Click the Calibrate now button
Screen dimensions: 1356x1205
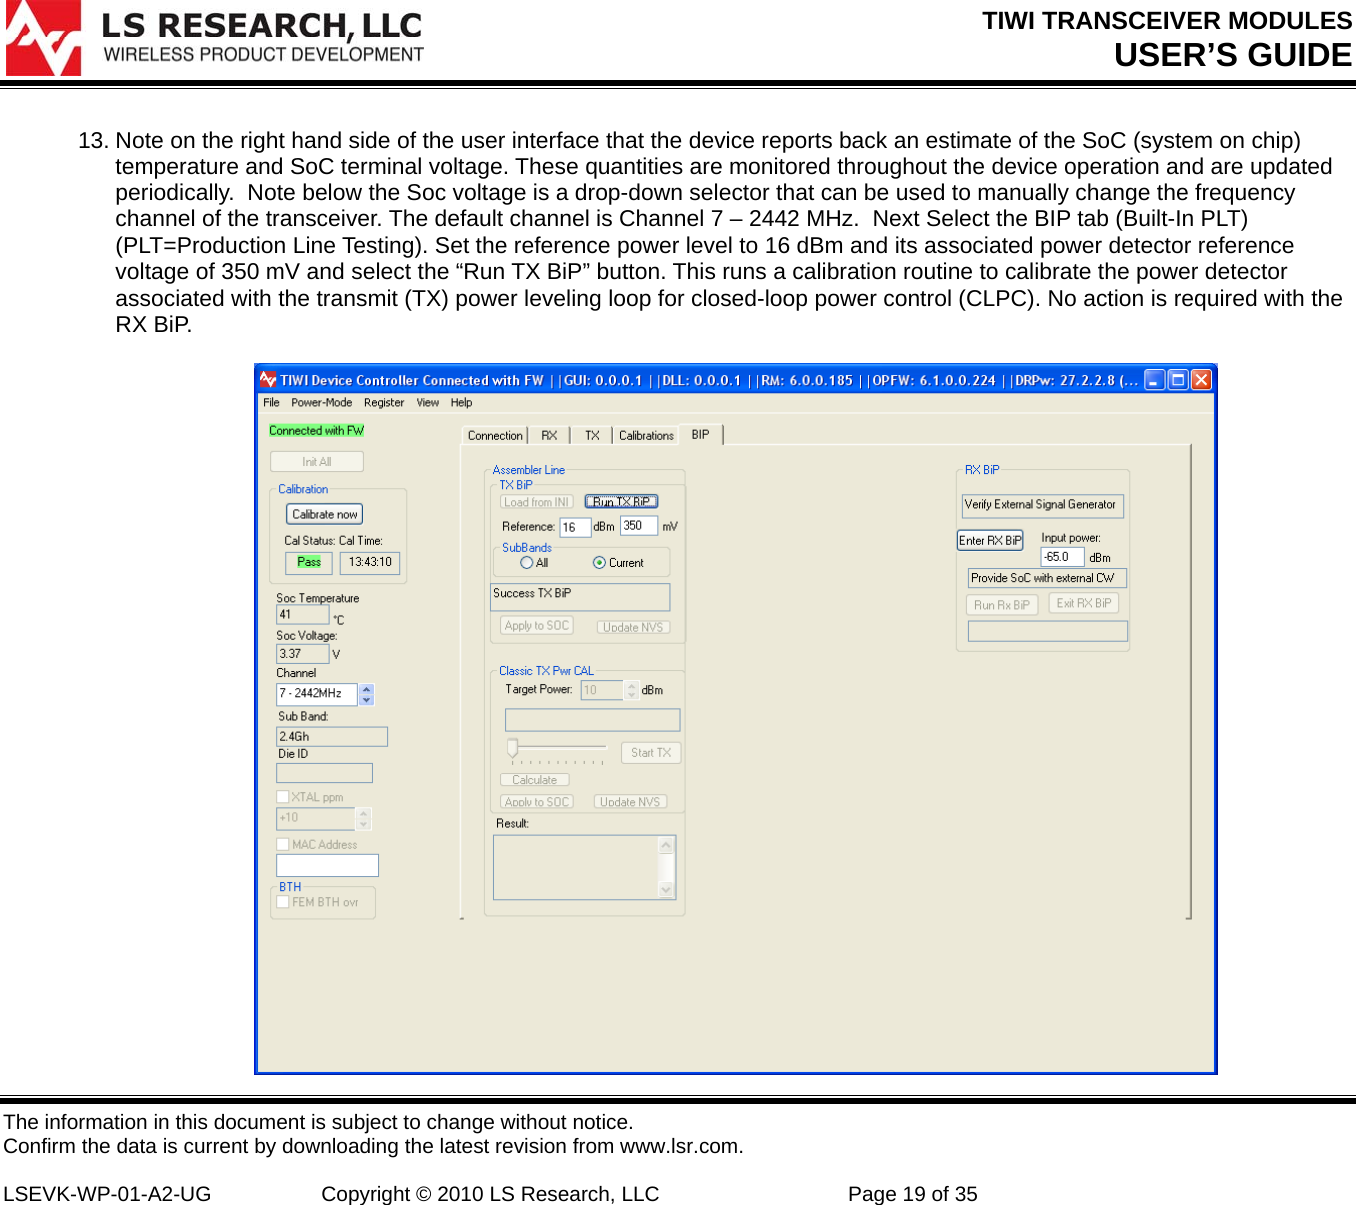[325, 514]
